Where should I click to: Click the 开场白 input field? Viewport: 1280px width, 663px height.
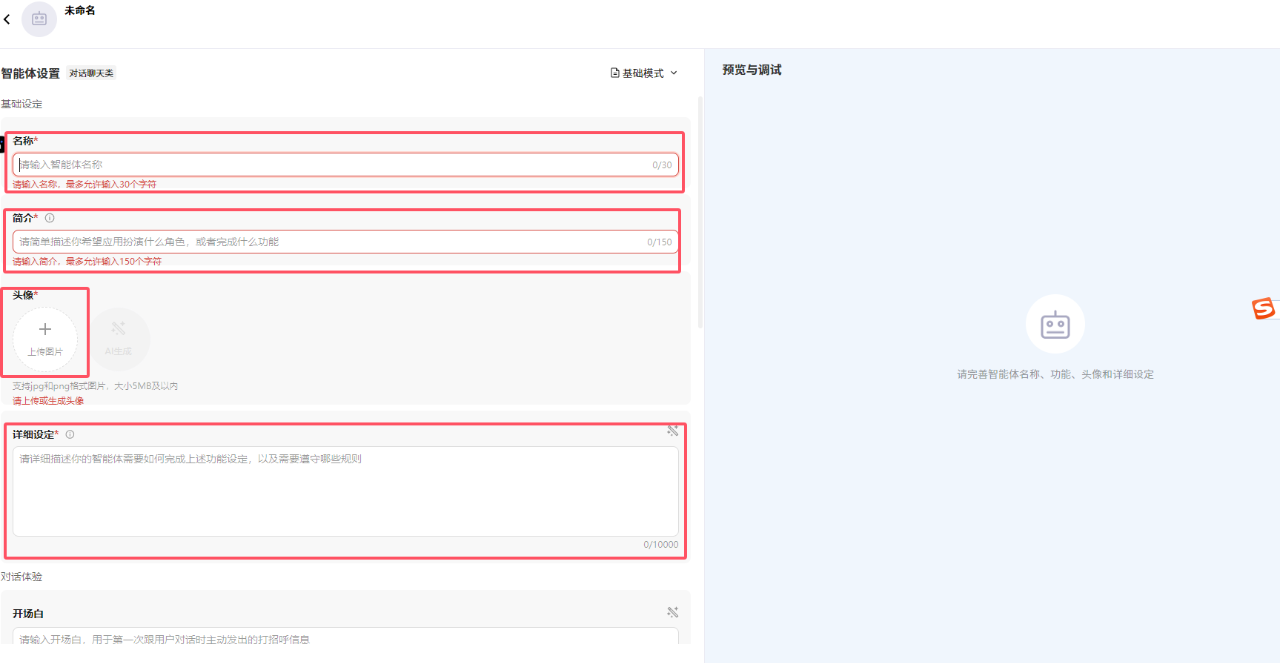tap(345, 637)
